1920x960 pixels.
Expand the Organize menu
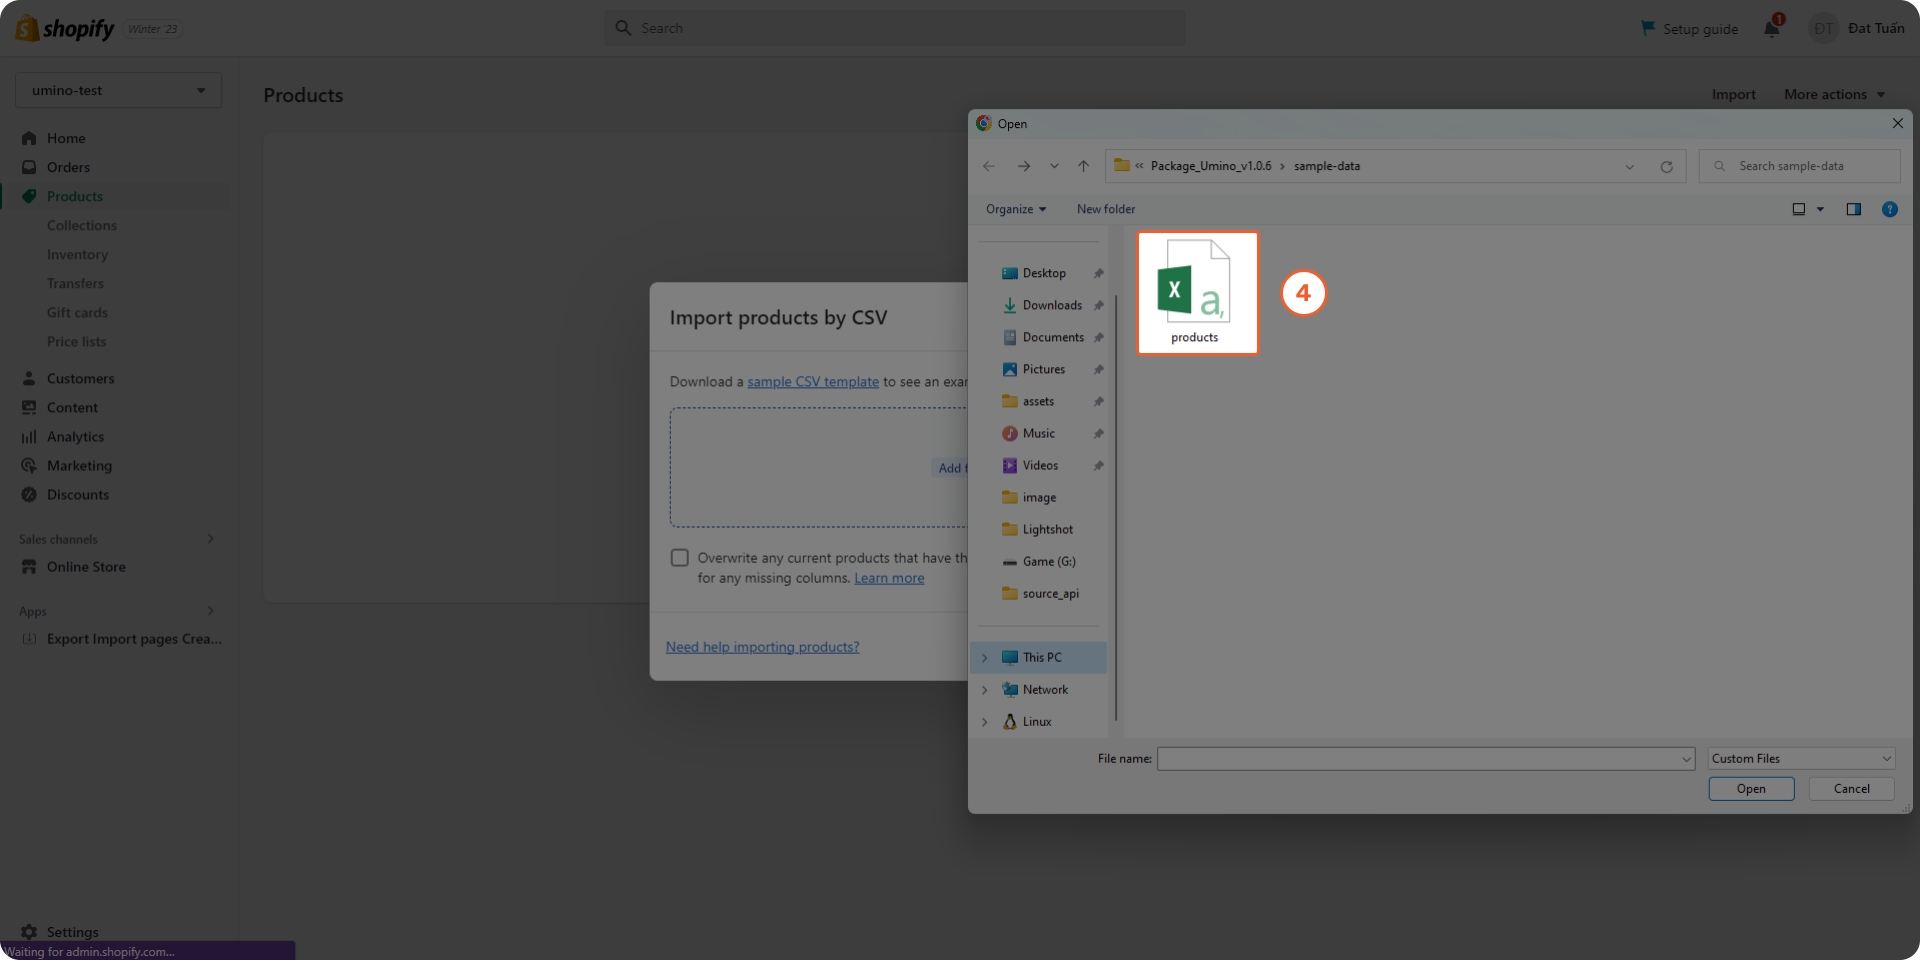[1015, 209]
